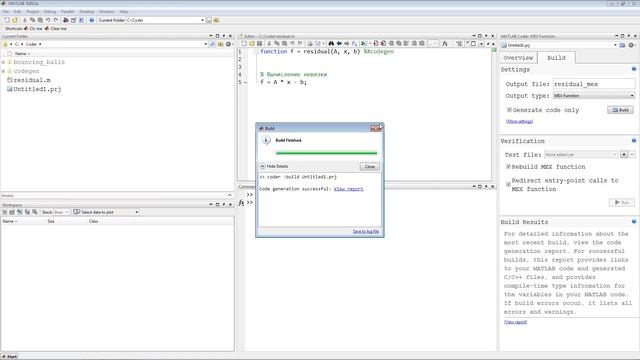Open the Debug menu

[50, 11]
